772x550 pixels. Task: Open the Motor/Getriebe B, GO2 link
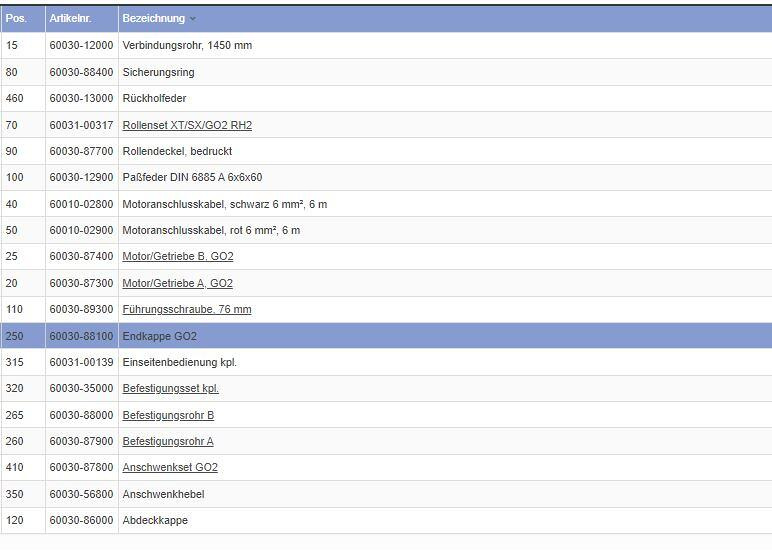coord(178,257)
